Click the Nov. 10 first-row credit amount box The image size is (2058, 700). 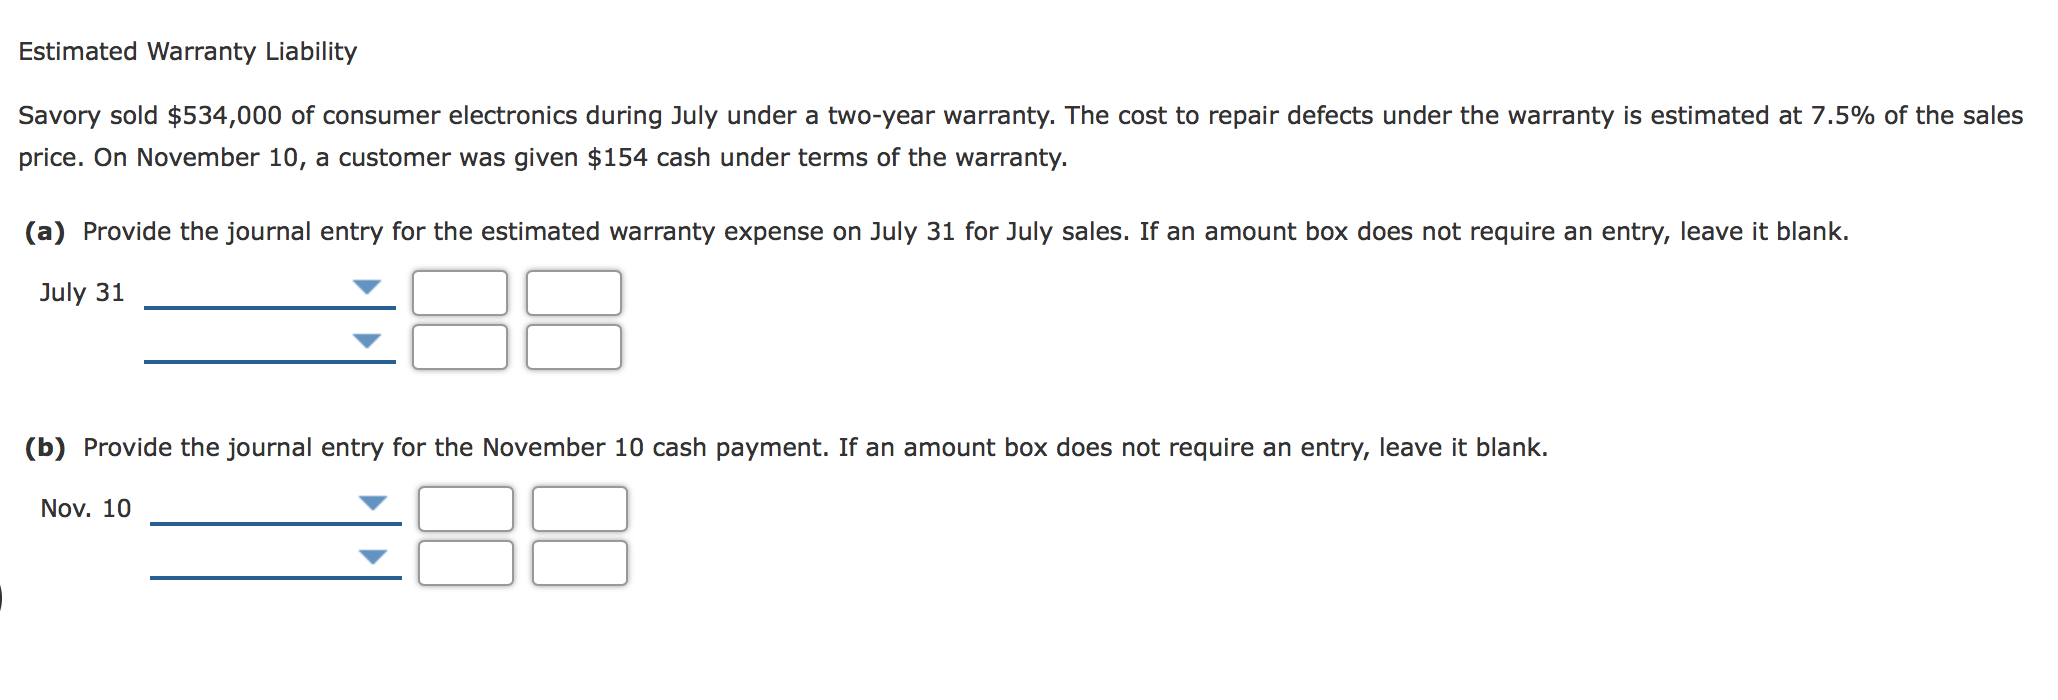tap(578, 508)
